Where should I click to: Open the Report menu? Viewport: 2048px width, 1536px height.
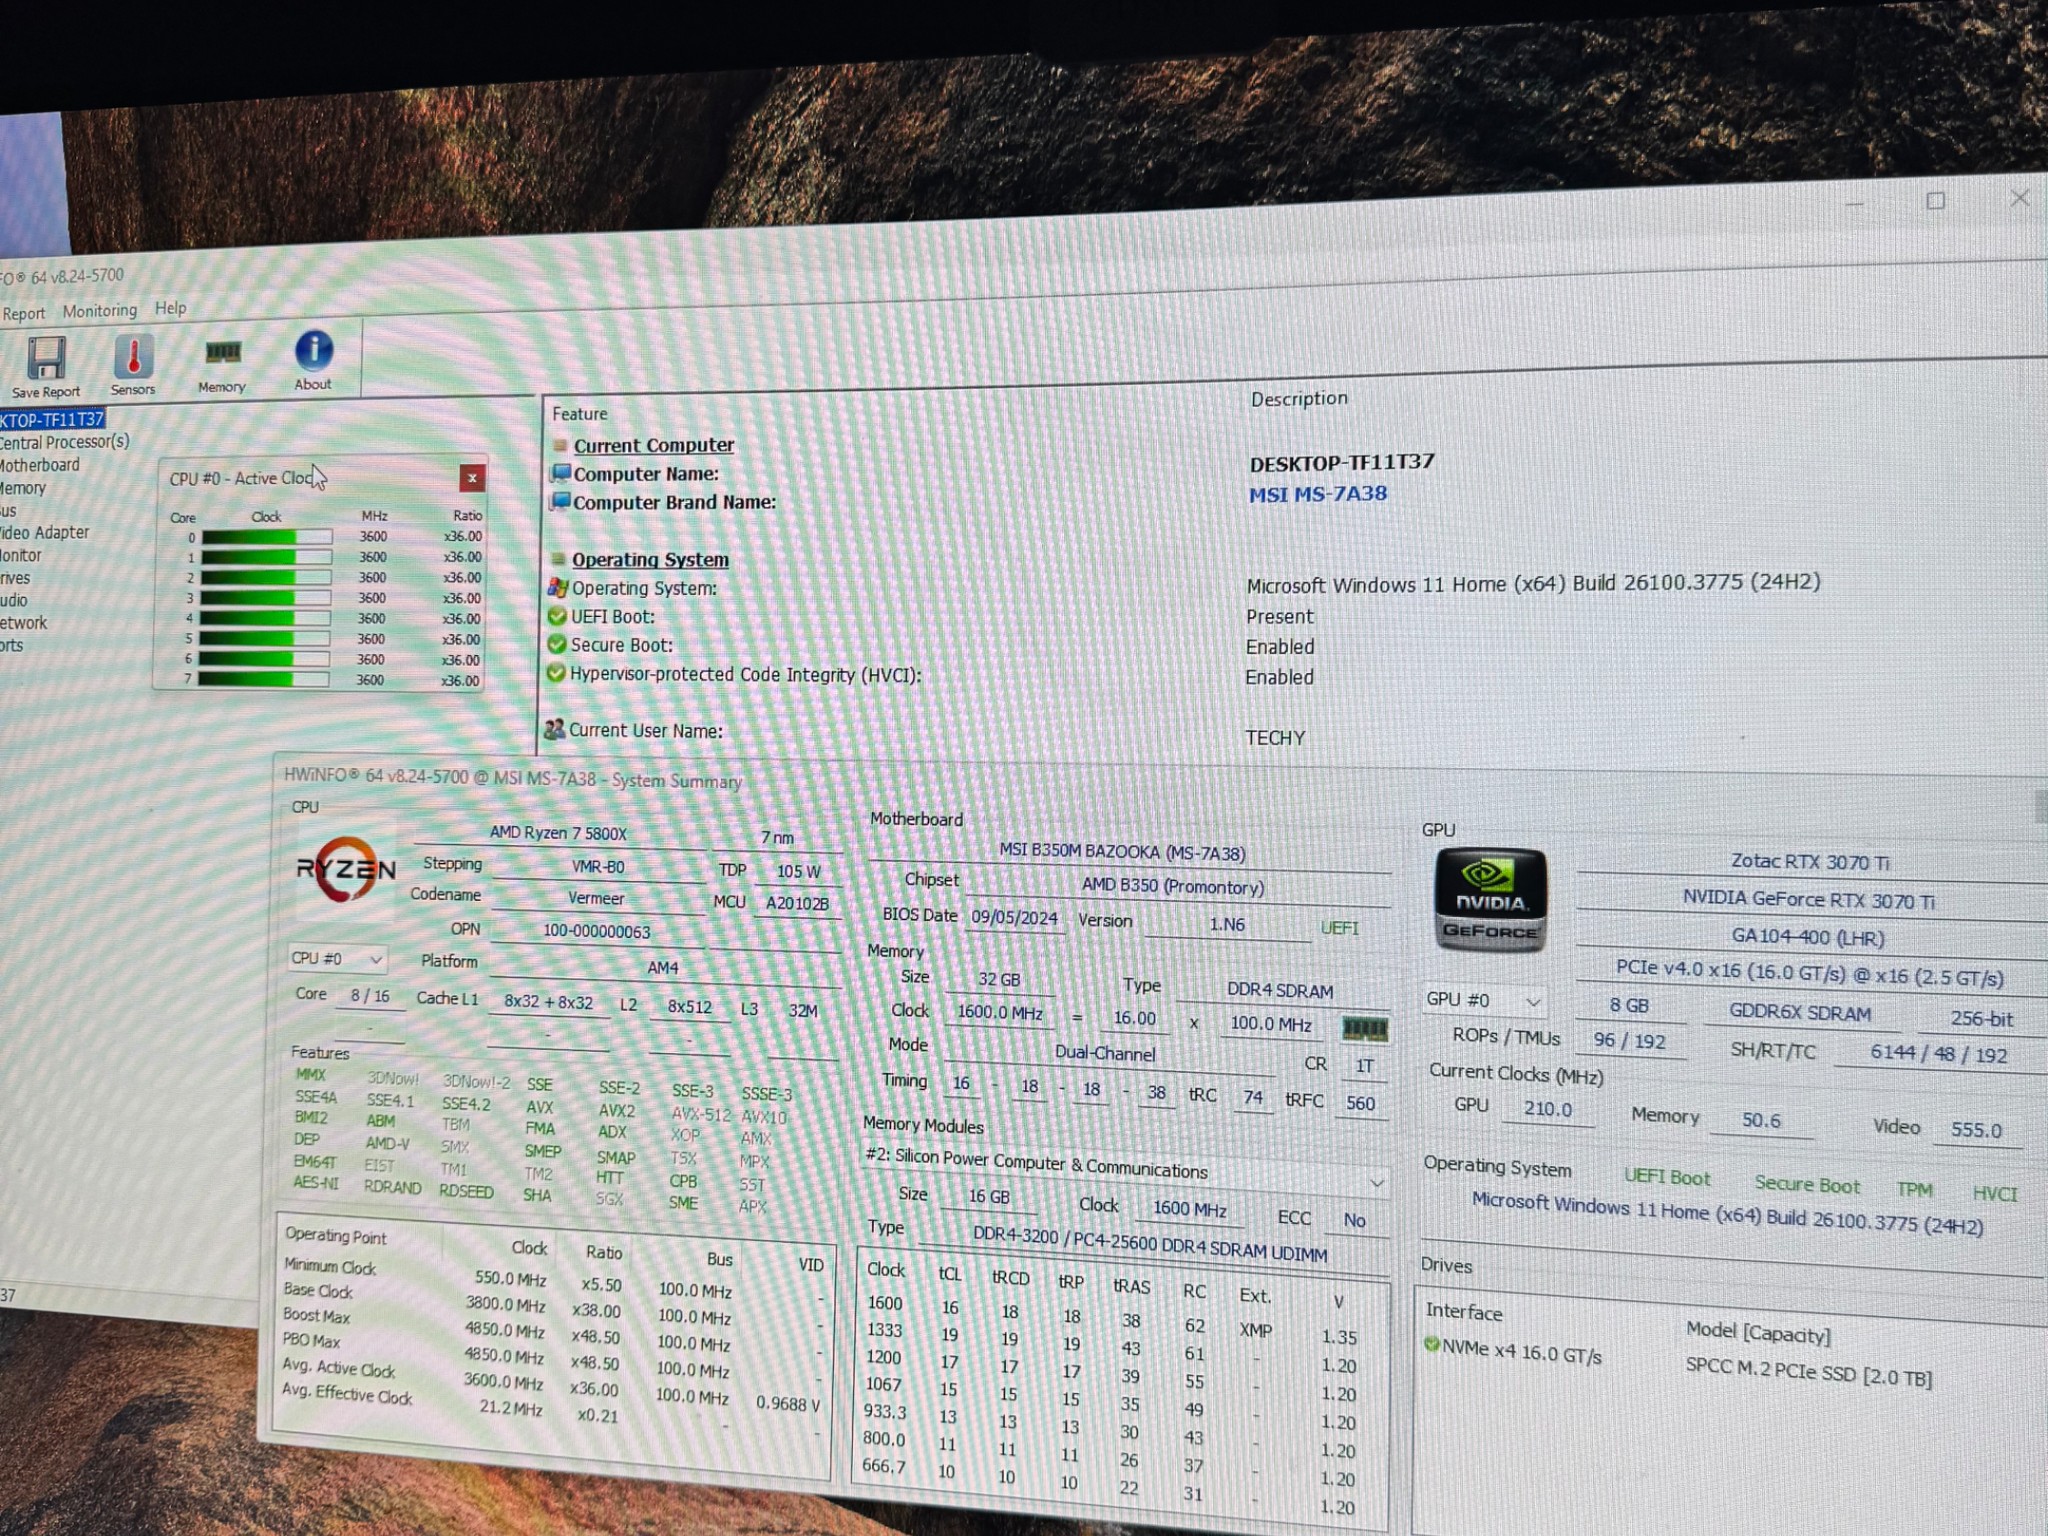coord(23,313)
